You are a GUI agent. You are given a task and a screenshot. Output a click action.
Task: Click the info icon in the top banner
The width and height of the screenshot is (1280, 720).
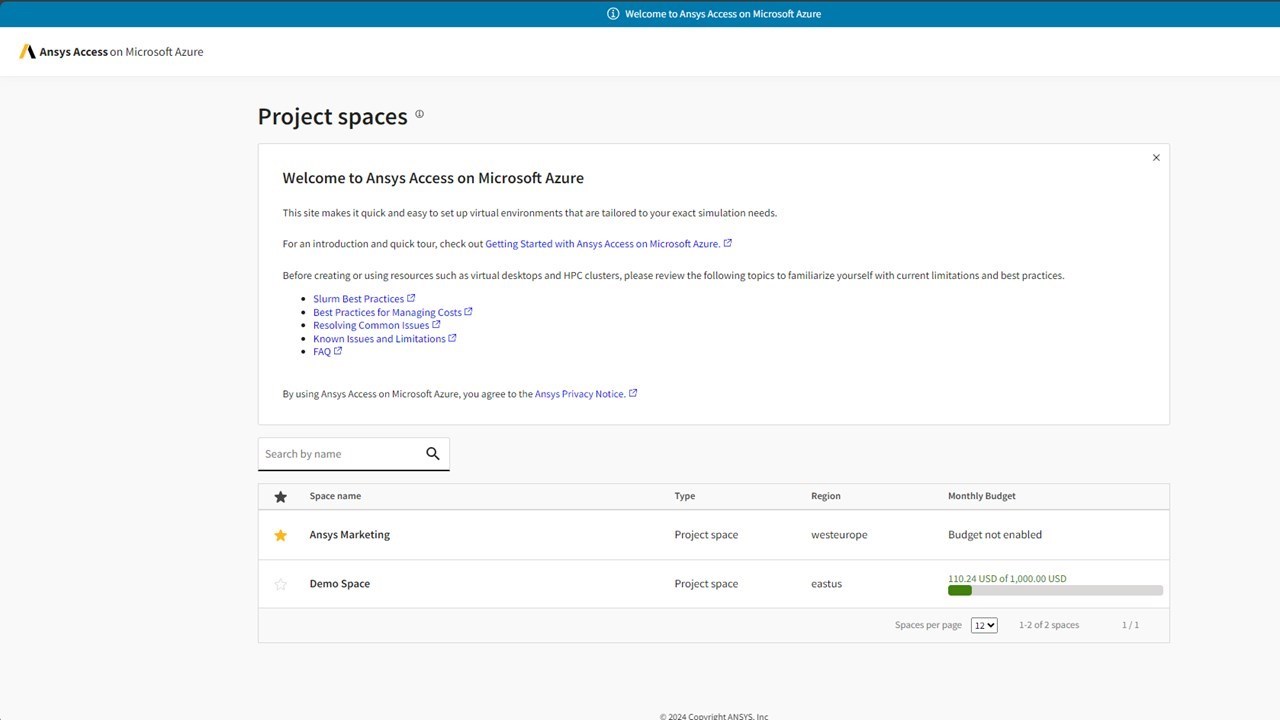(x=613, y=14)
